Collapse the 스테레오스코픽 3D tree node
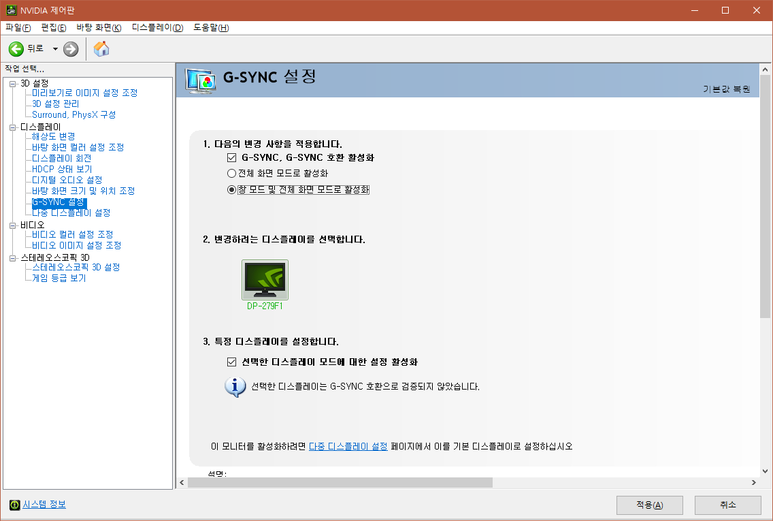Viewport: 773px width, 521px height. (13, 258)
